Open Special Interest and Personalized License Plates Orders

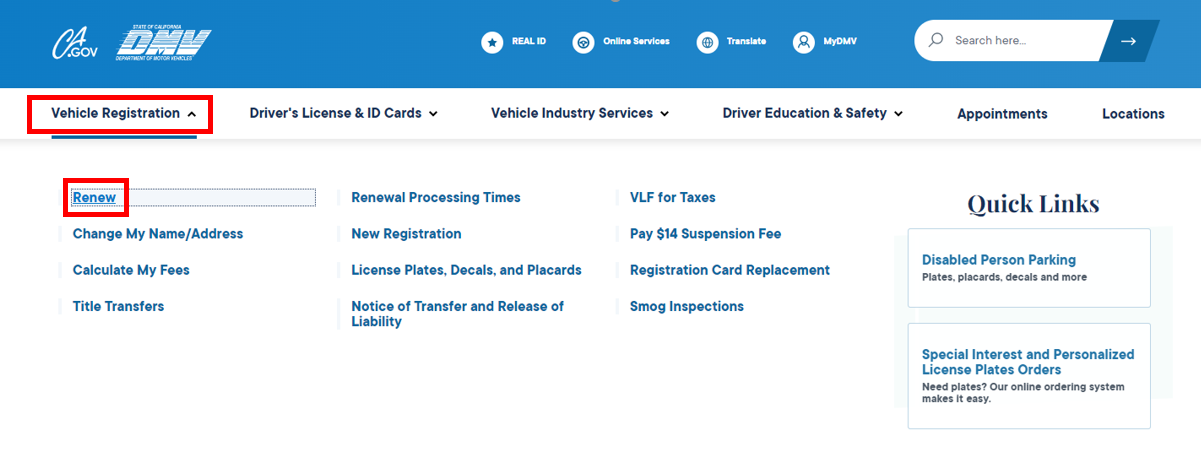1029,376
